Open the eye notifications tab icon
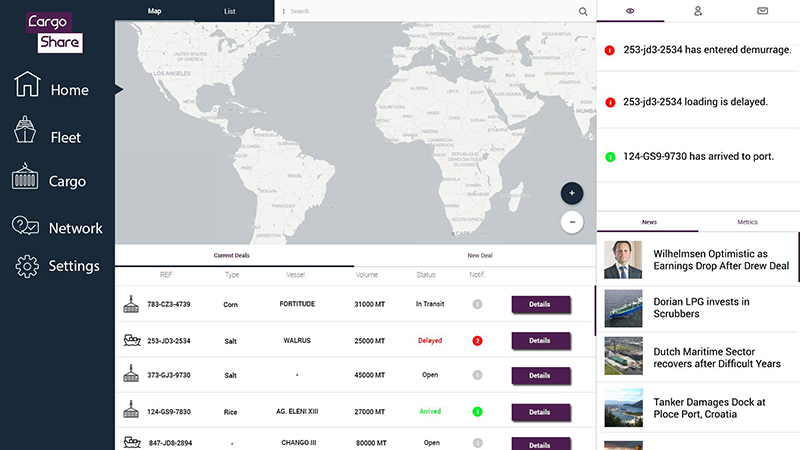The image size is (800, 450). point(630,11)
